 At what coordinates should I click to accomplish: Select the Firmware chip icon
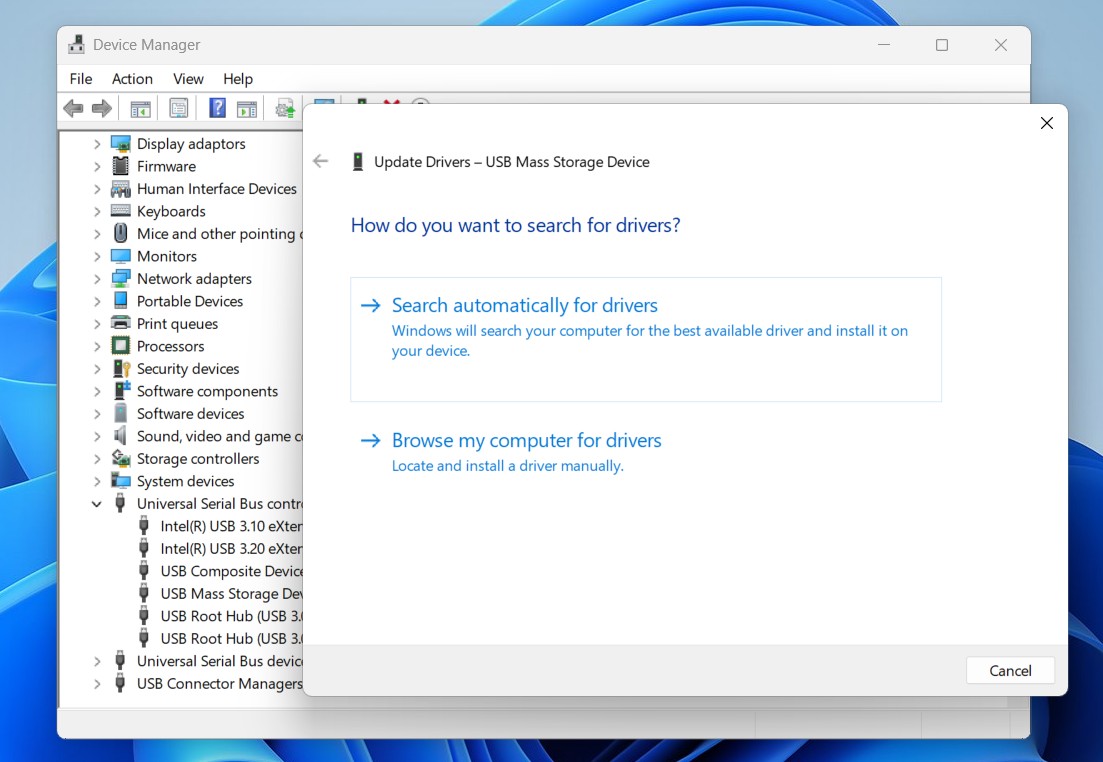[x=121, y=166]
